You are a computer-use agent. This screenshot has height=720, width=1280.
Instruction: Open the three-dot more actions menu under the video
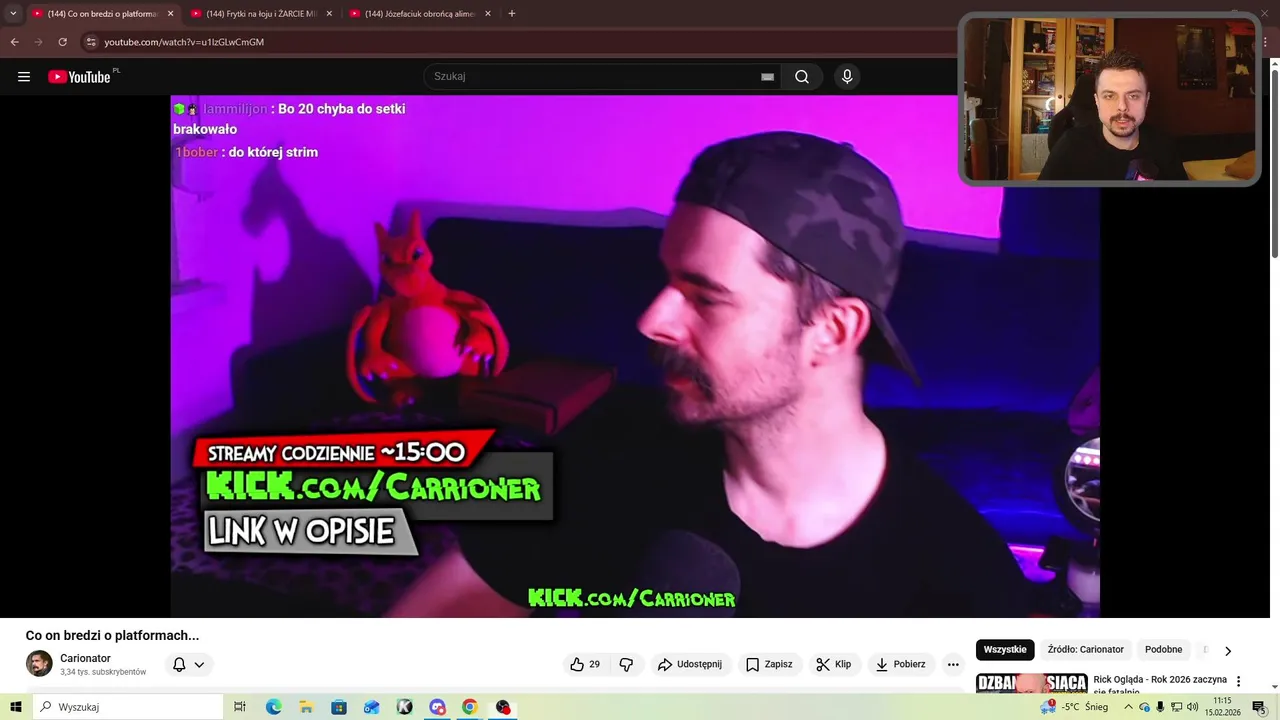tap(953, 664)
